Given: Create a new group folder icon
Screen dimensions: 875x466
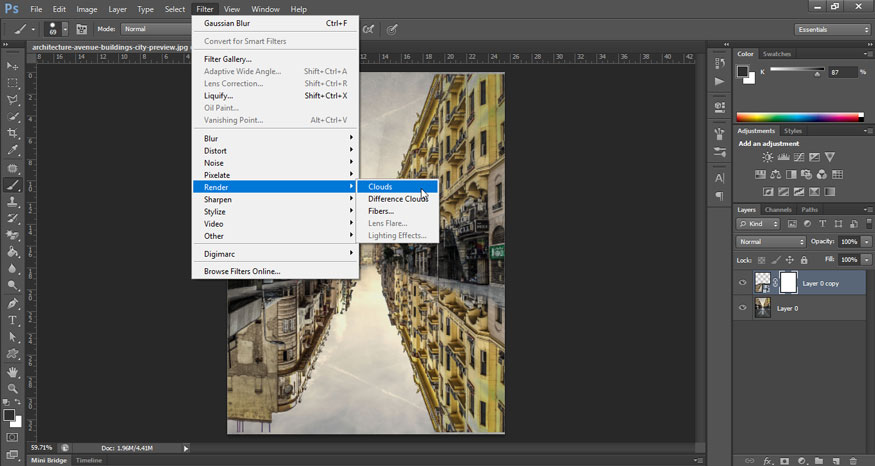Looking at the screenshot, I should [x=819, y=461].
